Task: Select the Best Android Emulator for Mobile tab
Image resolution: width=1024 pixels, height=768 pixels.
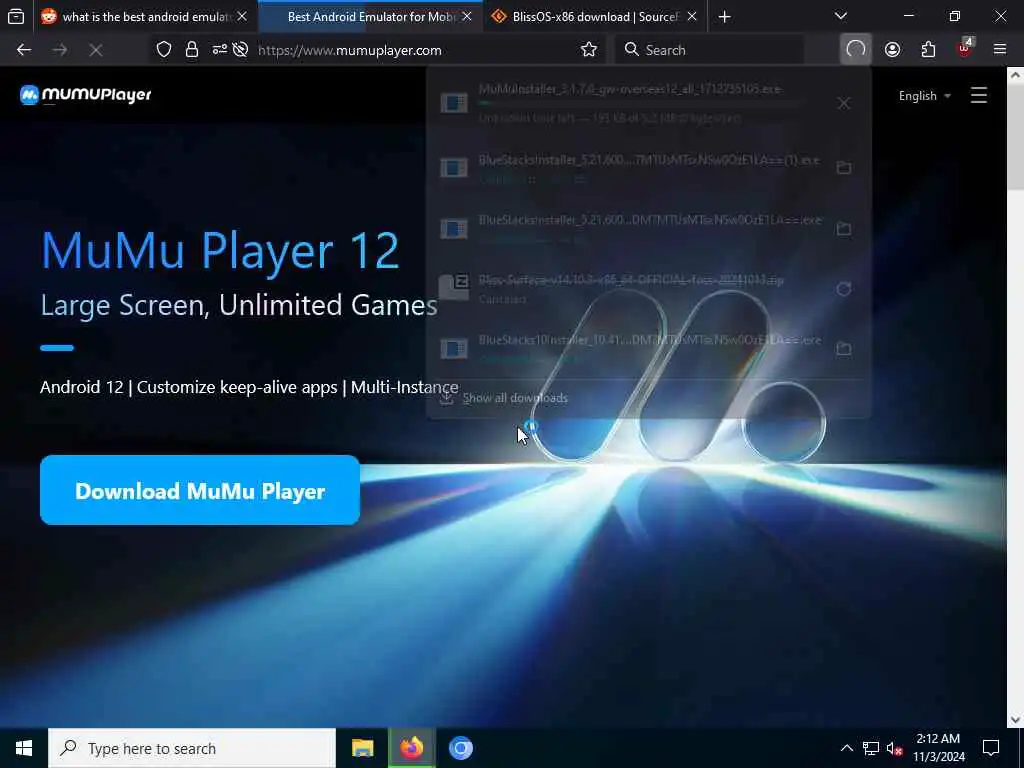Action: [x=371, y=17]
